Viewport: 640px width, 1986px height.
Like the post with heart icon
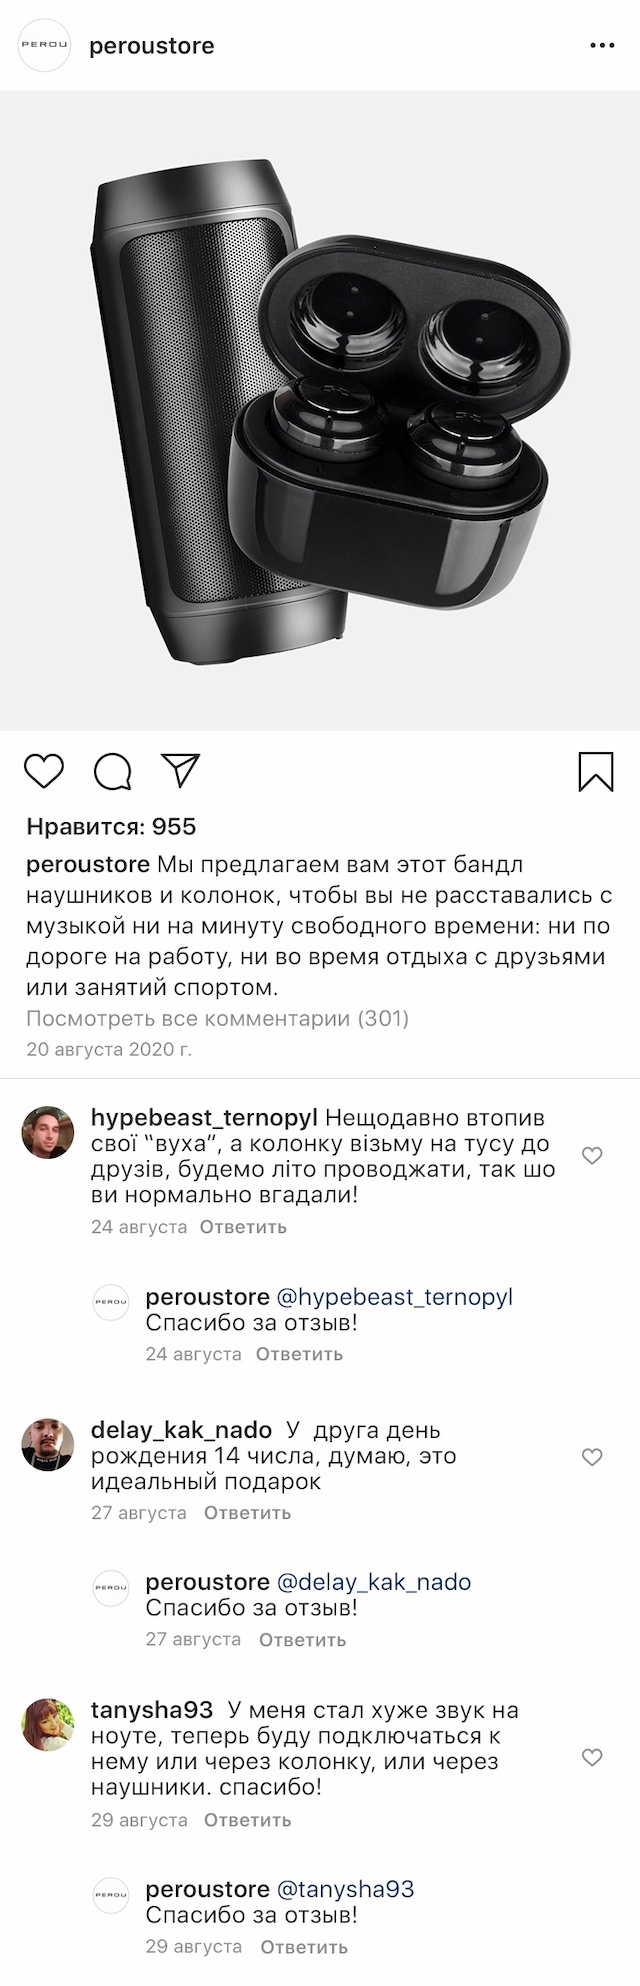pos(44,771)
